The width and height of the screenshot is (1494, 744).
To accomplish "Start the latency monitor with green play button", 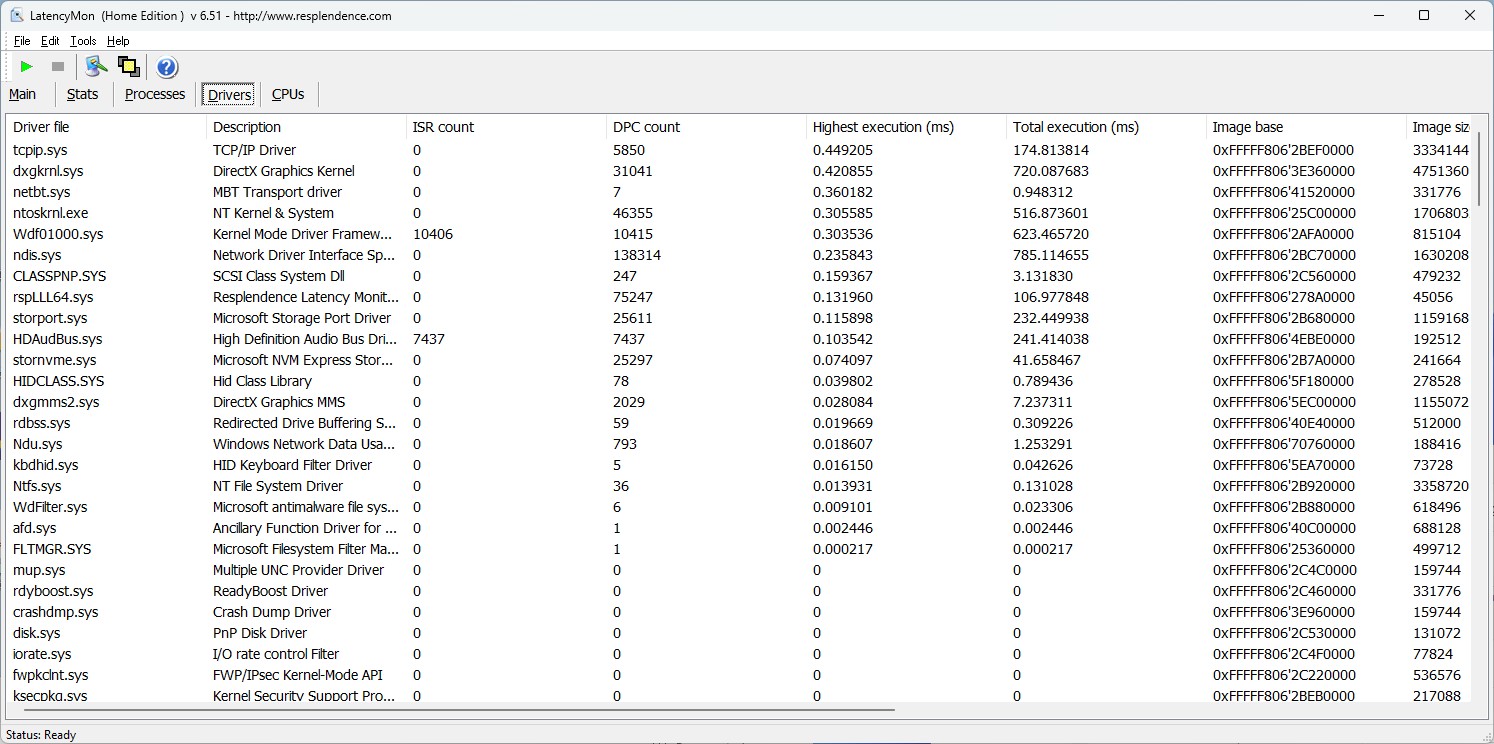I will coord(27,67).
